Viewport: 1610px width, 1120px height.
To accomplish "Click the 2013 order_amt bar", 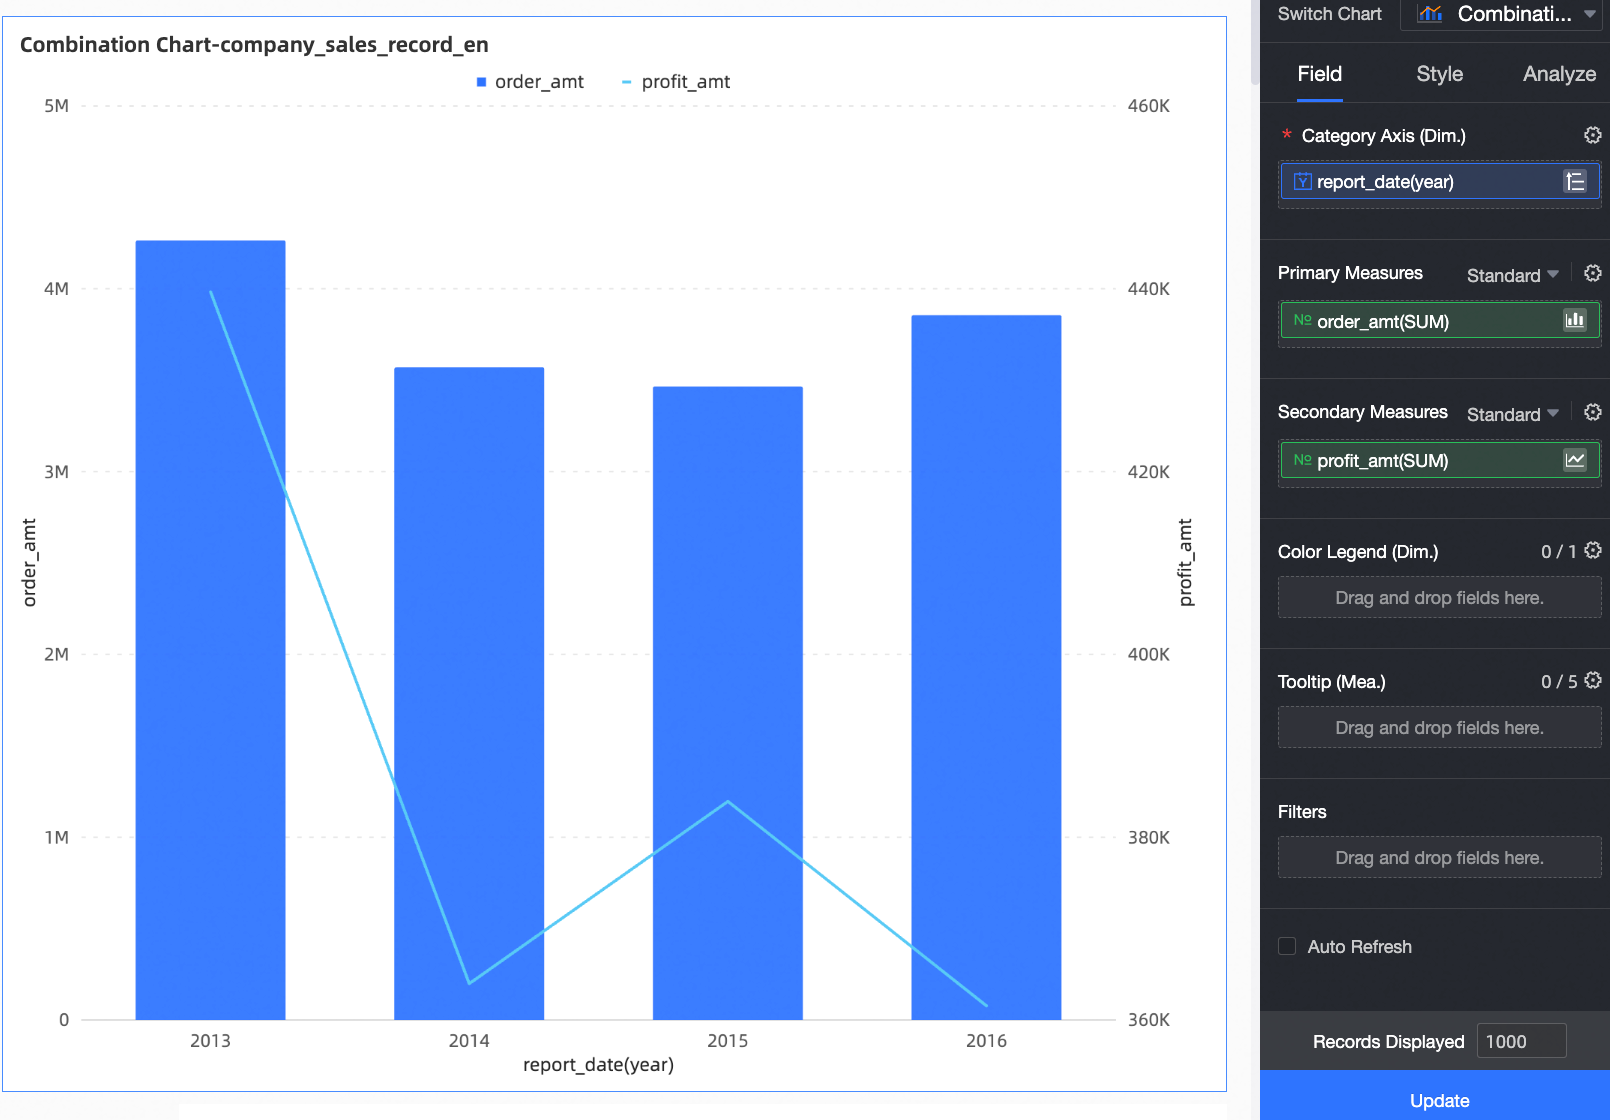I will pos(210,630).
